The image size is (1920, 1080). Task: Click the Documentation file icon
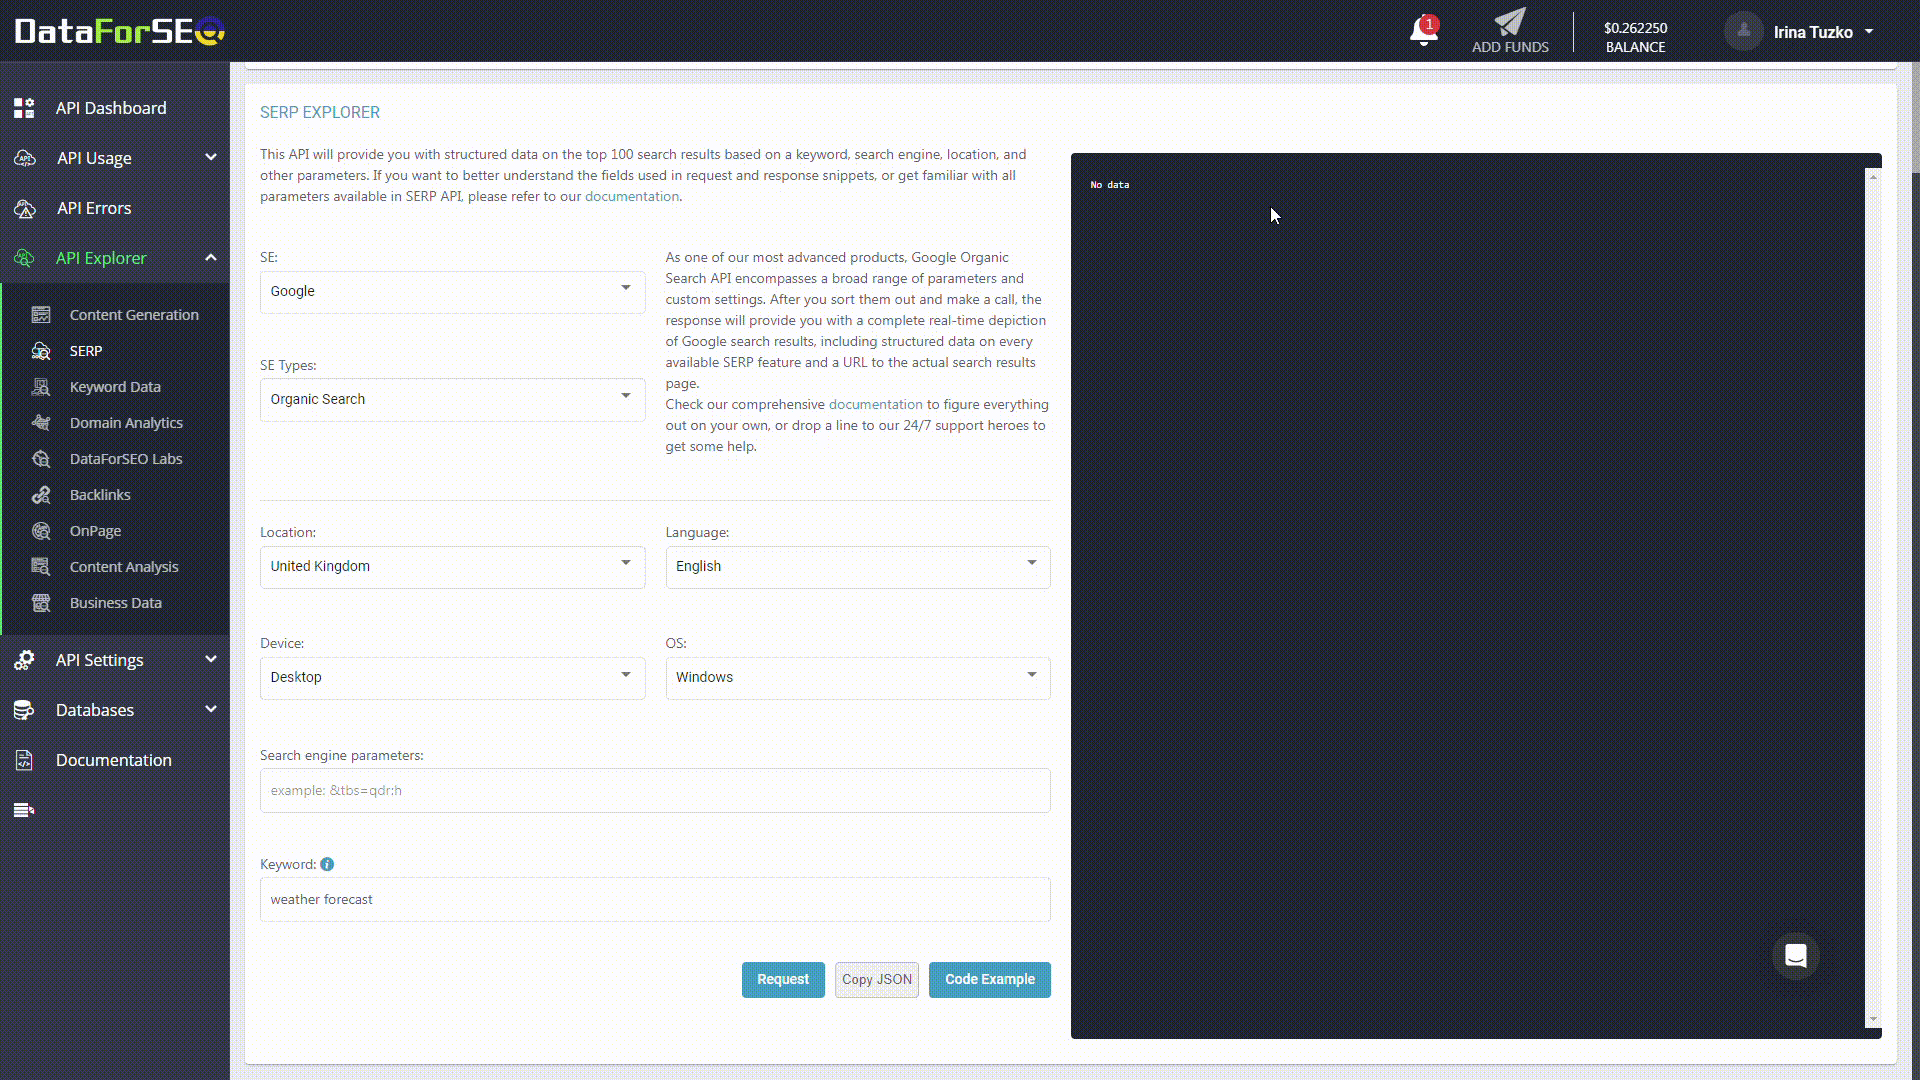[x=24, y=760]
